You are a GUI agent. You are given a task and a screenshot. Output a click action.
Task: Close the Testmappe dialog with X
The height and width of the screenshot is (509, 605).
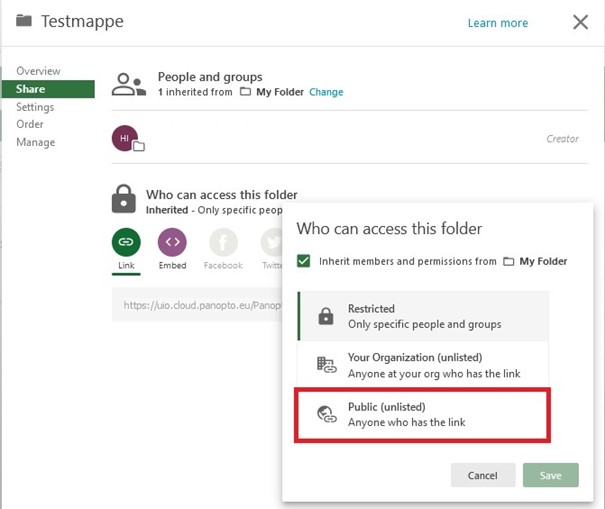click(580, 22)
